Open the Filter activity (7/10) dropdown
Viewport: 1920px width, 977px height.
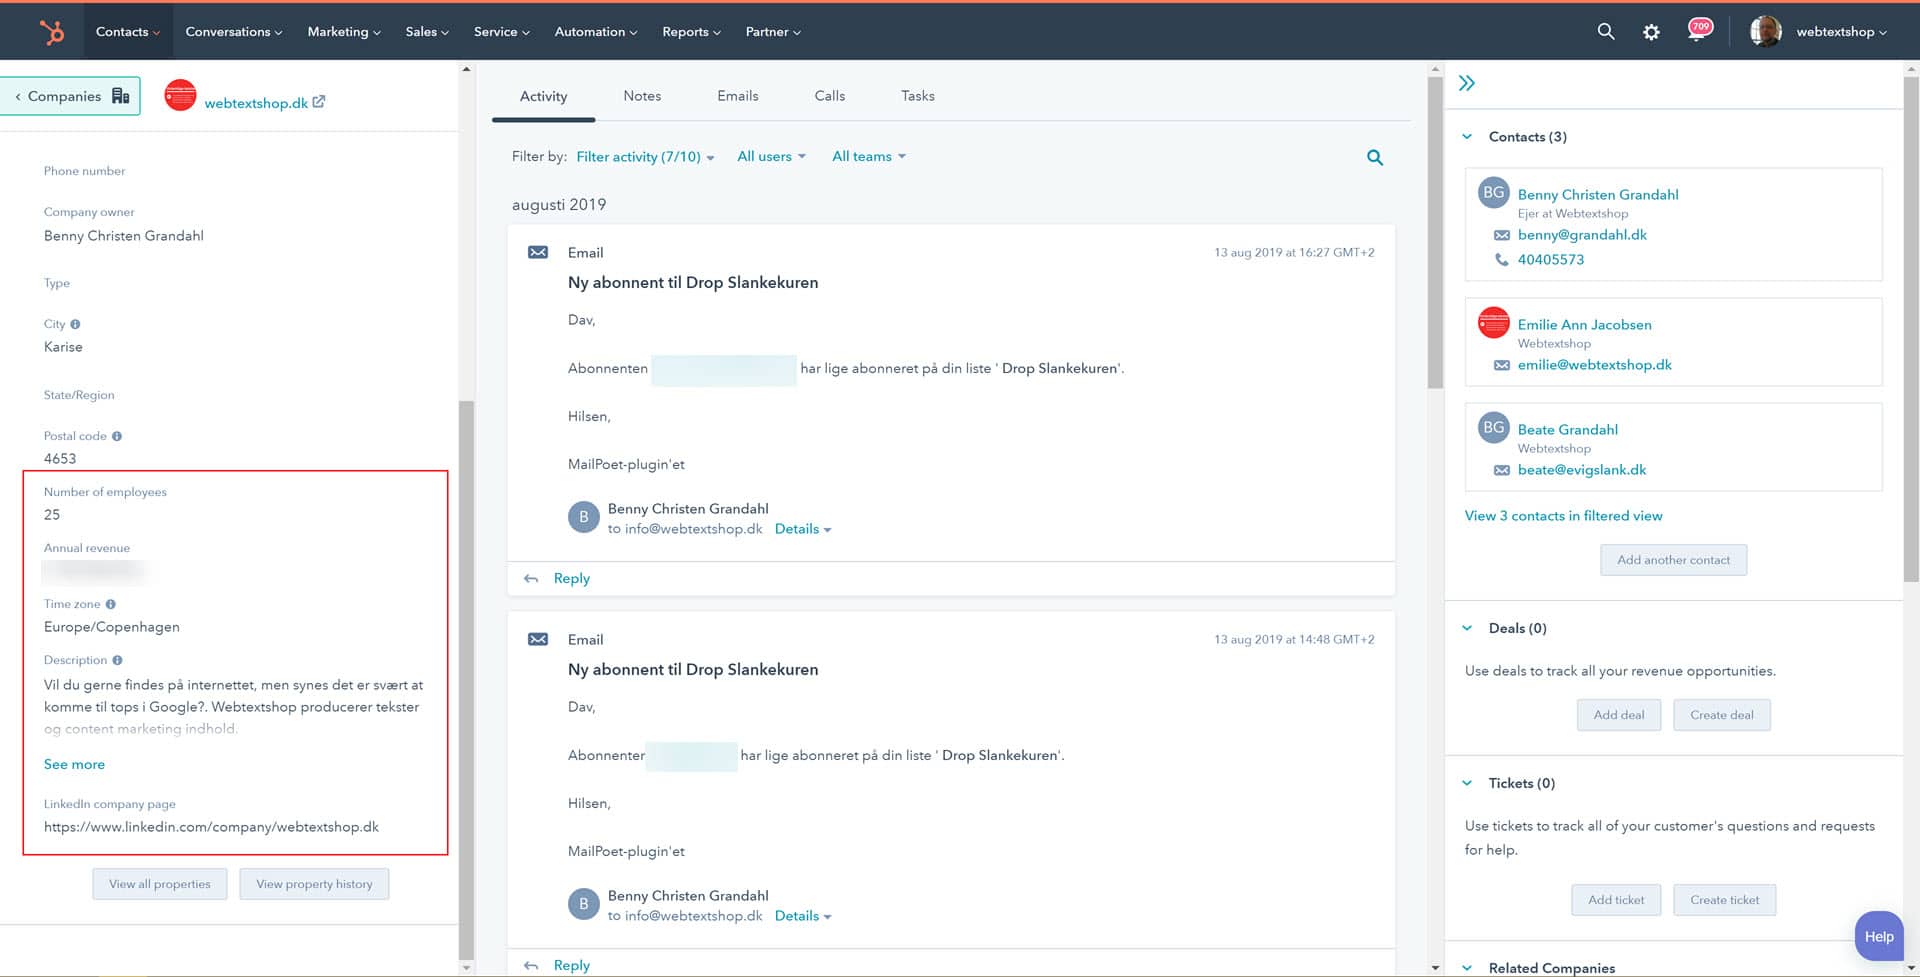[645, 157]
